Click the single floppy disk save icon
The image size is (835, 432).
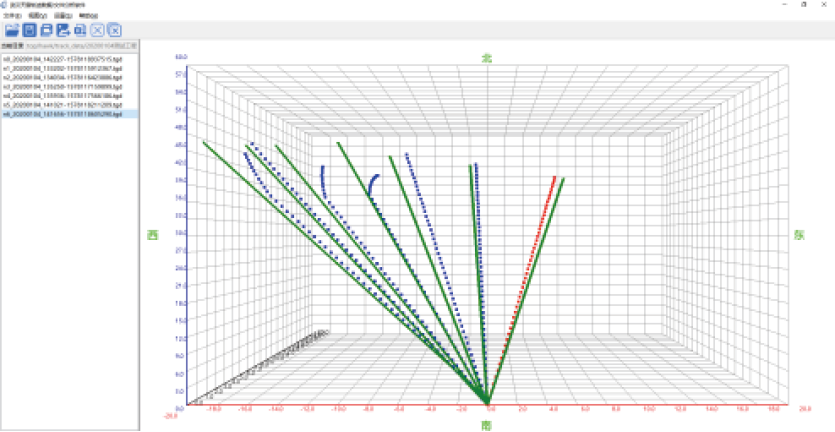pyautogui.click(x=29, y=30)
